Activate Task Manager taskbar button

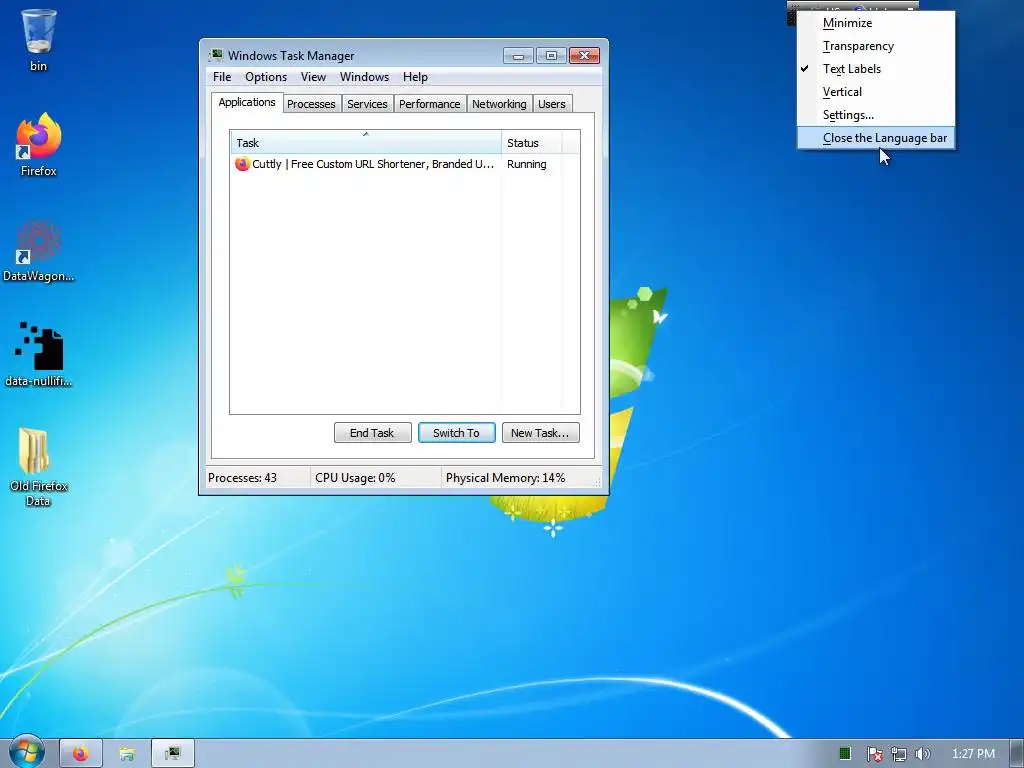point(173,754)
